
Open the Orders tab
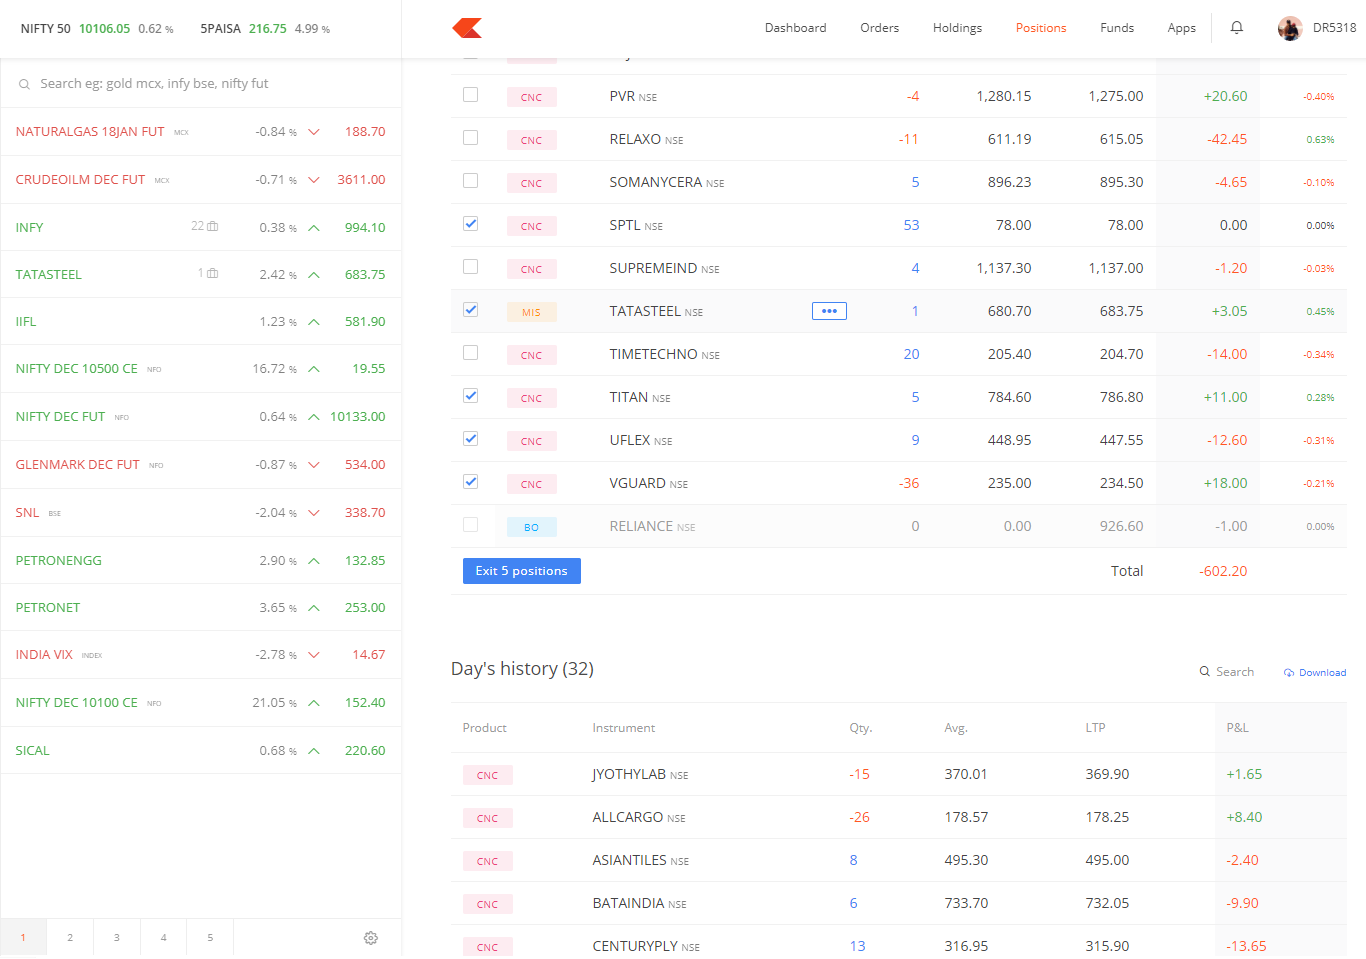[x=880, y=28]
